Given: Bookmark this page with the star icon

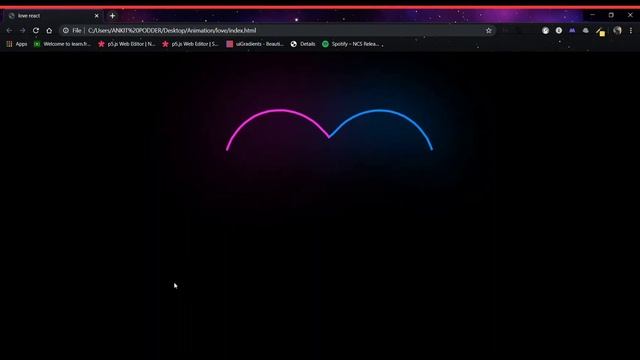Looking at the screenshot, I should pos(489,30).
